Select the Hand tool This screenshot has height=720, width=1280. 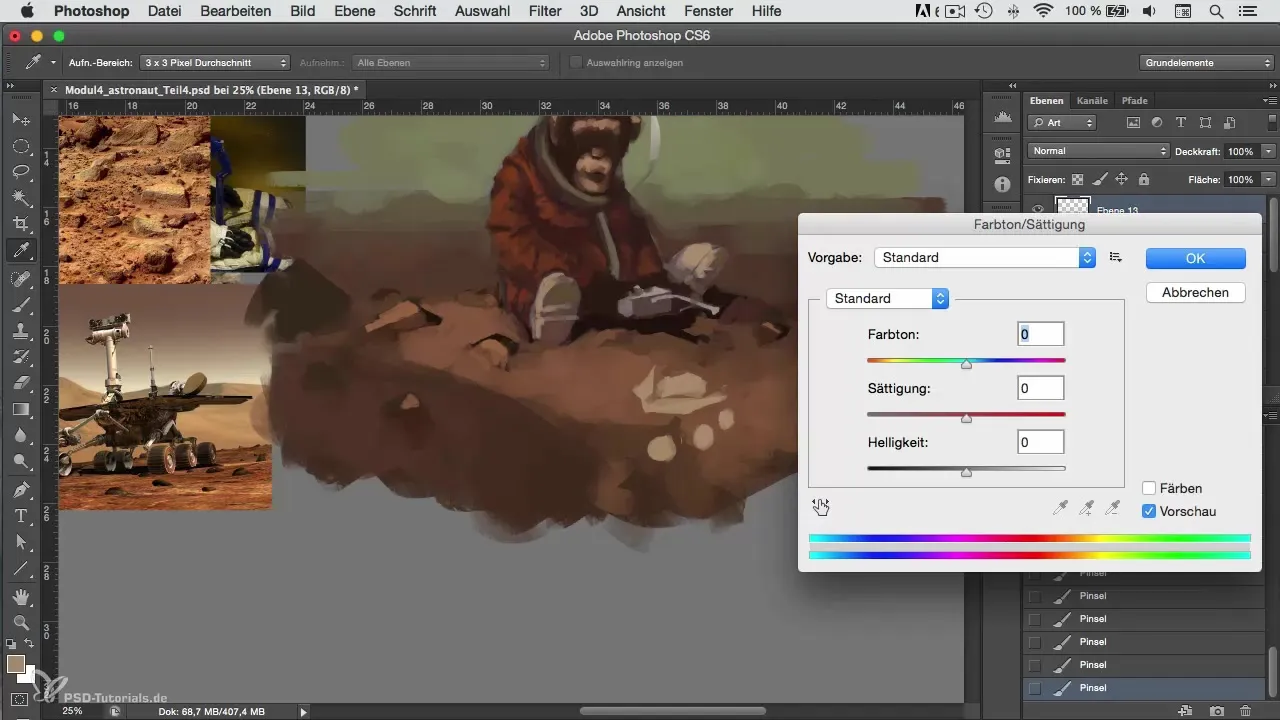pos(20,597)
